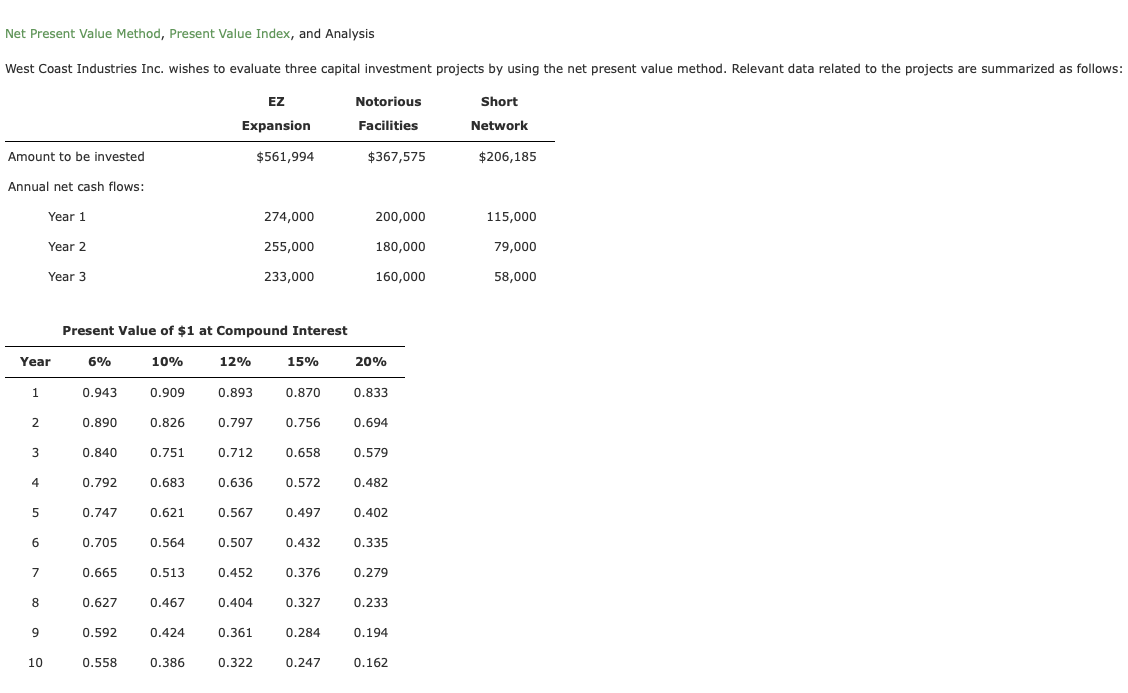
Task: Select the 10% column header
Action: 167,361
